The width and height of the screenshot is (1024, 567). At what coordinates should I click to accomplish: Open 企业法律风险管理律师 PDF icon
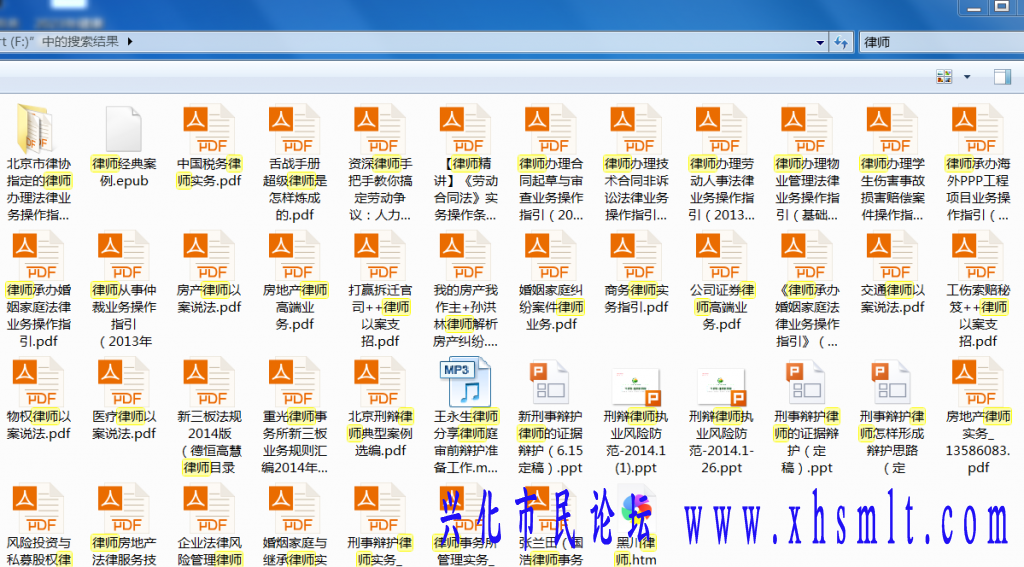pos(208,509)
